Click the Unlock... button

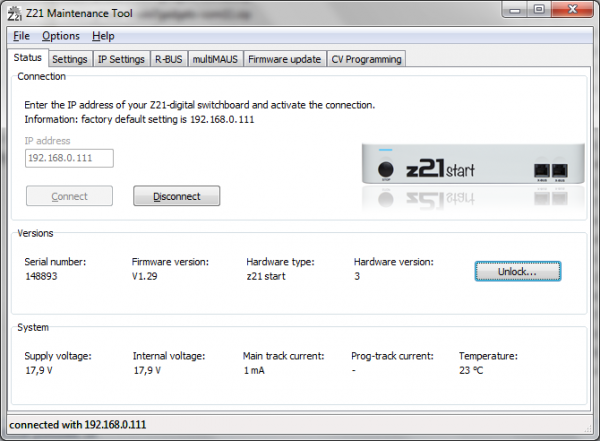click(518, 271)
